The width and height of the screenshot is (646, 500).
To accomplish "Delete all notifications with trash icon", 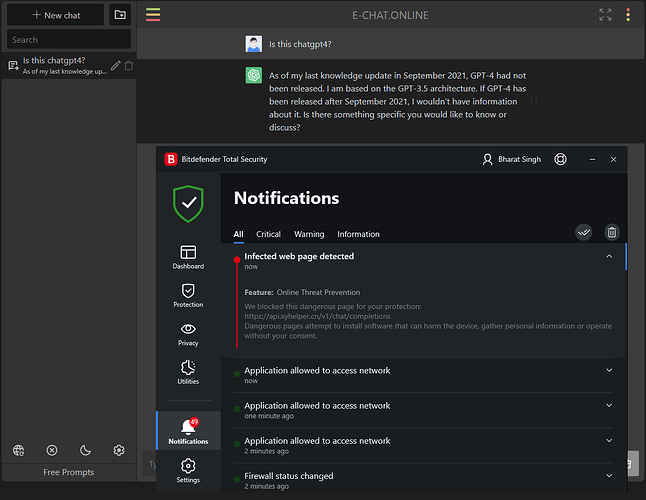I will pos(612,232).
